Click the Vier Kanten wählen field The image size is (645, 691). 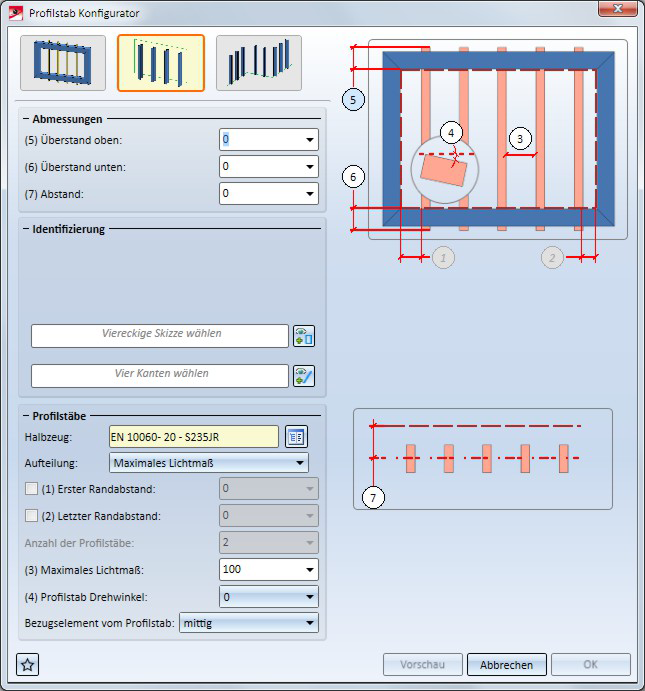pyautogui.click(x=160, y=376)
